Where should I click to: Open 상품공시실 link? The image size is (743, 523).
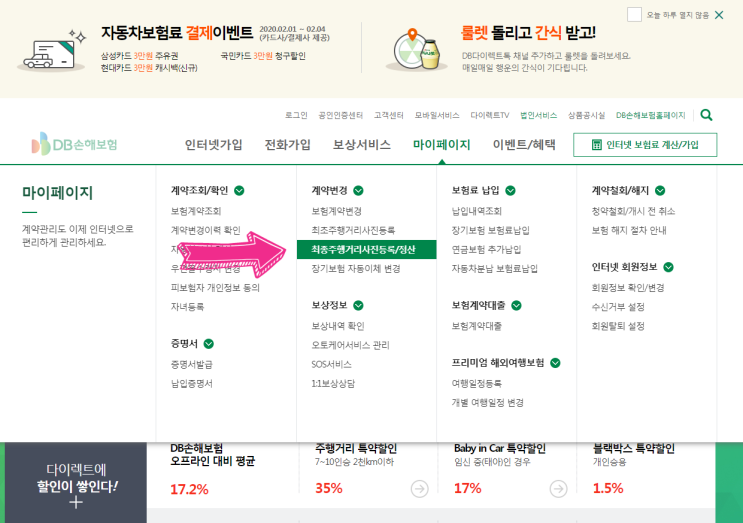click(587, 115)
